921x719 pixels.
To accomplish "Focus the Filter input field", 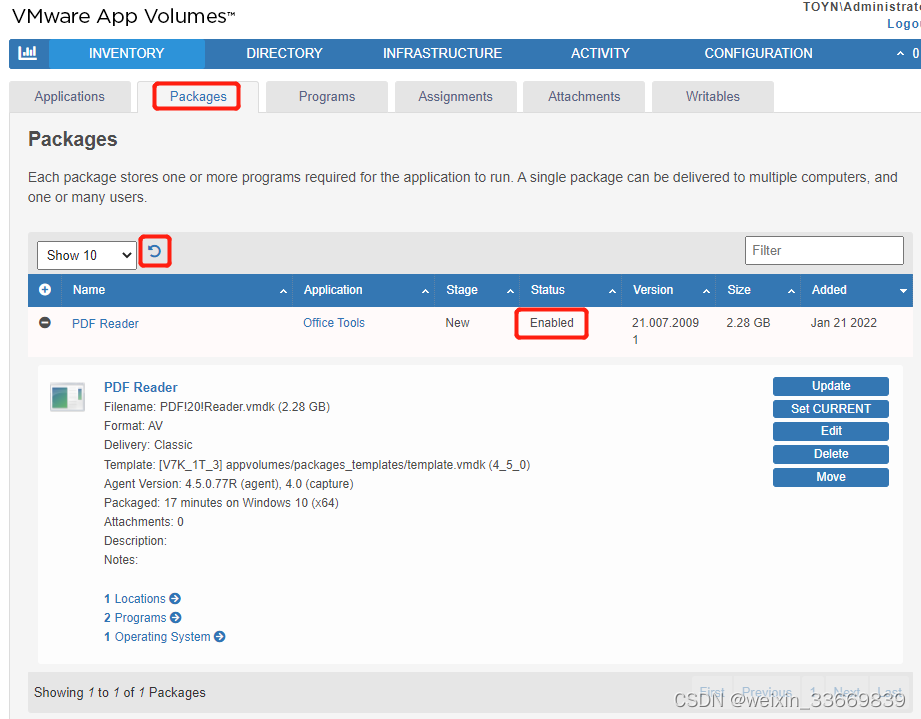I will (824, 250).
